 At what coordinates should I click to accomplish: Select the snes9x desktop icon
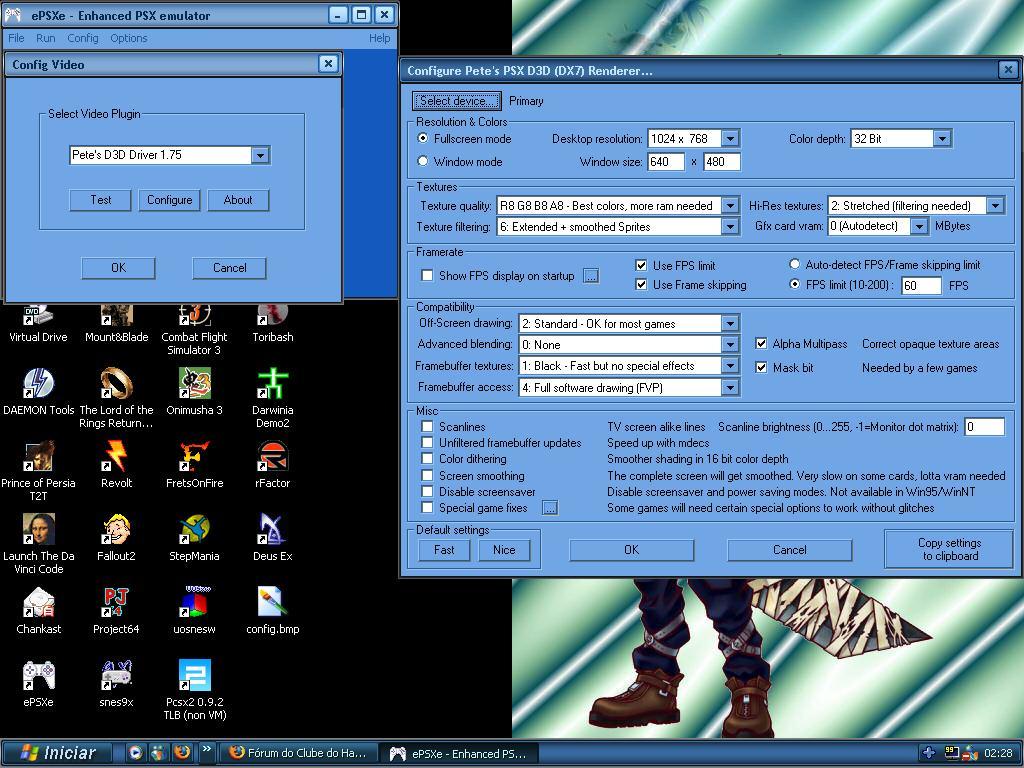pos(116,684)
